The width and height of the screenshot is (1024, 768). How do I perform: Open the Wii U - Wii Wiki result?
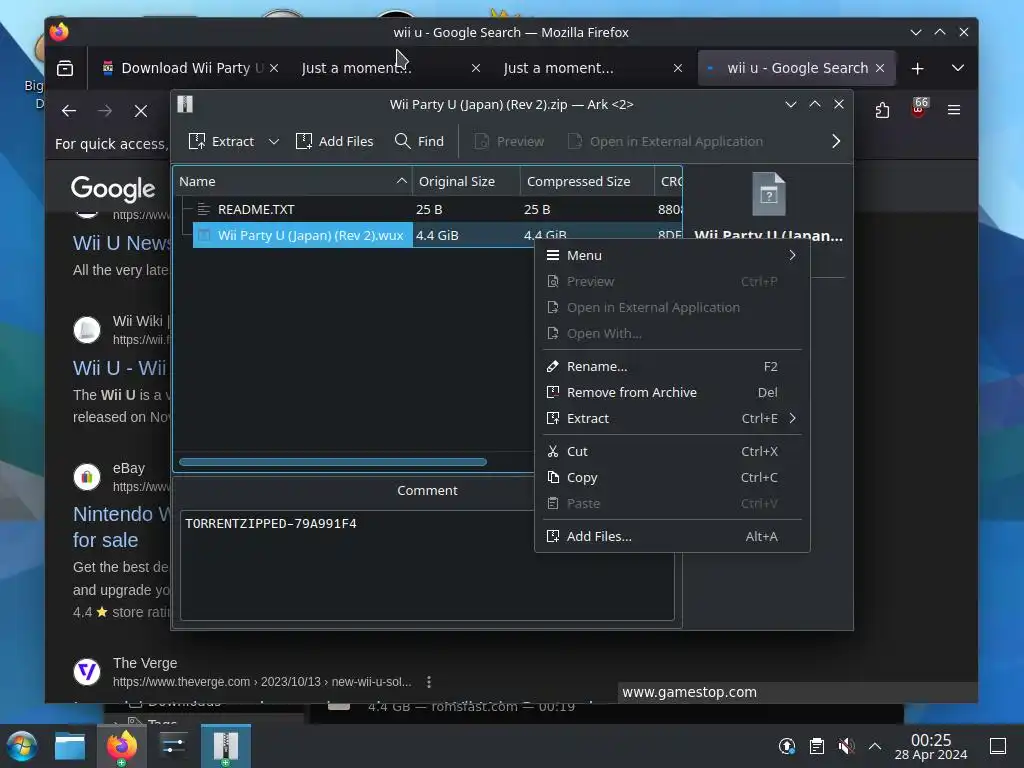coord(120,368)
